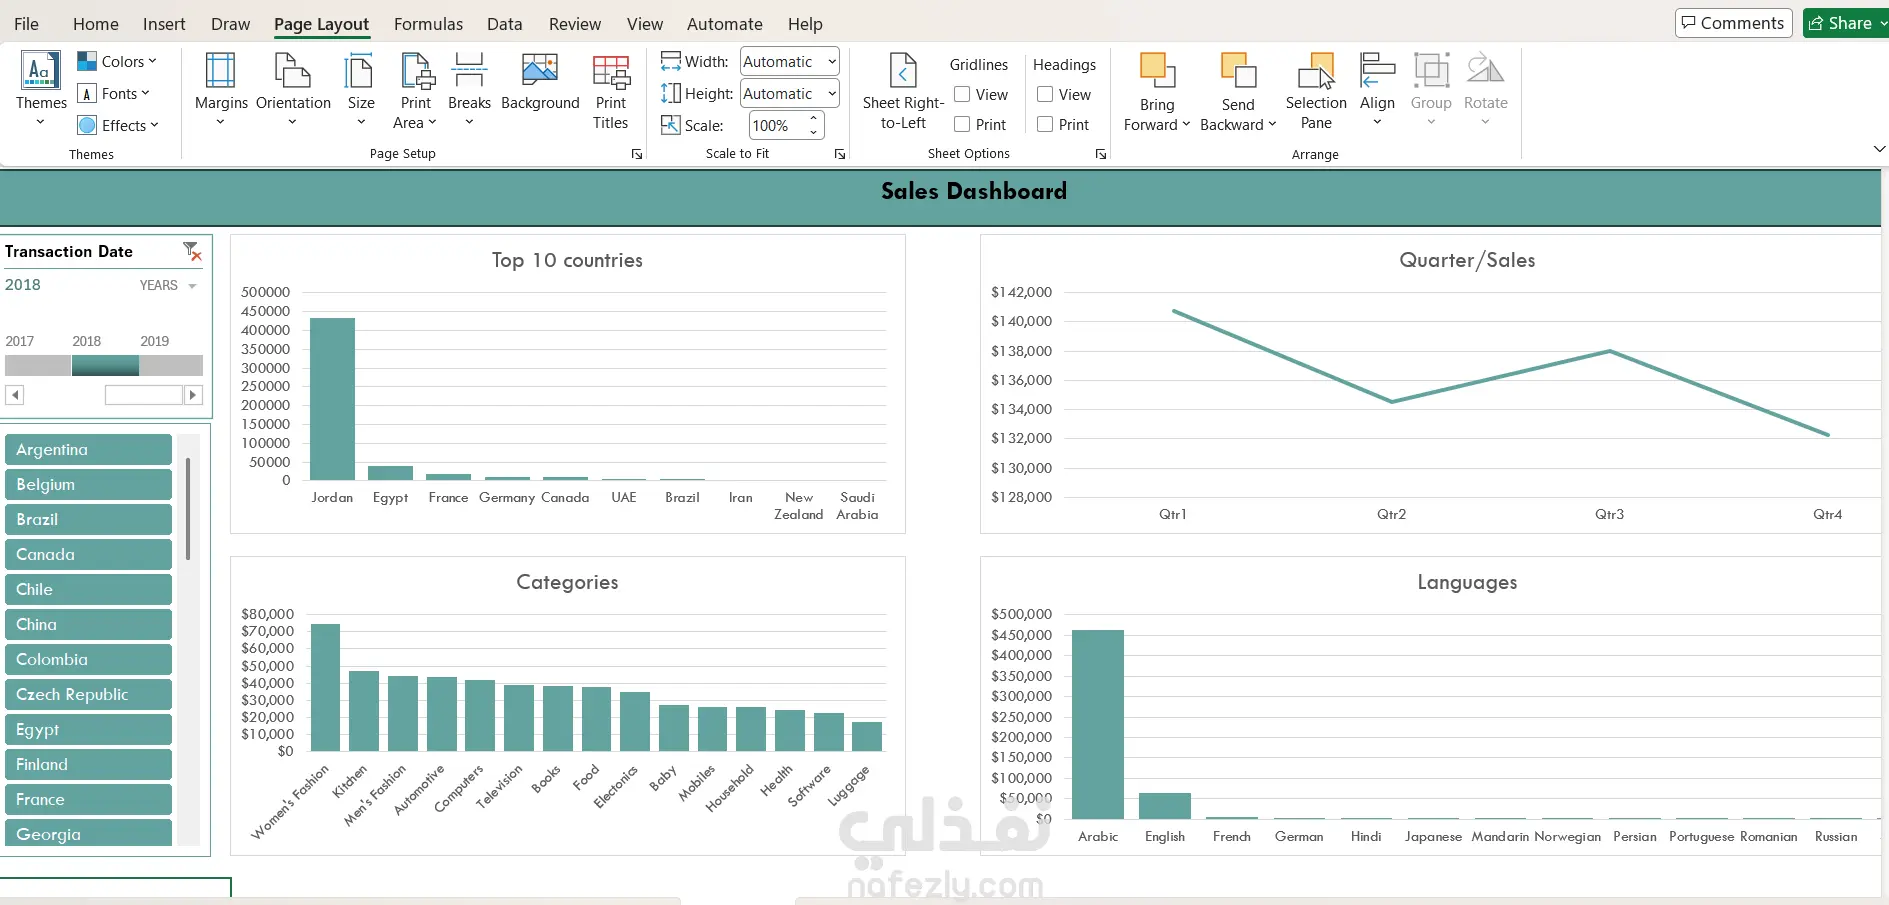
Task: Open theme Colors options
Action: [117, 61]
